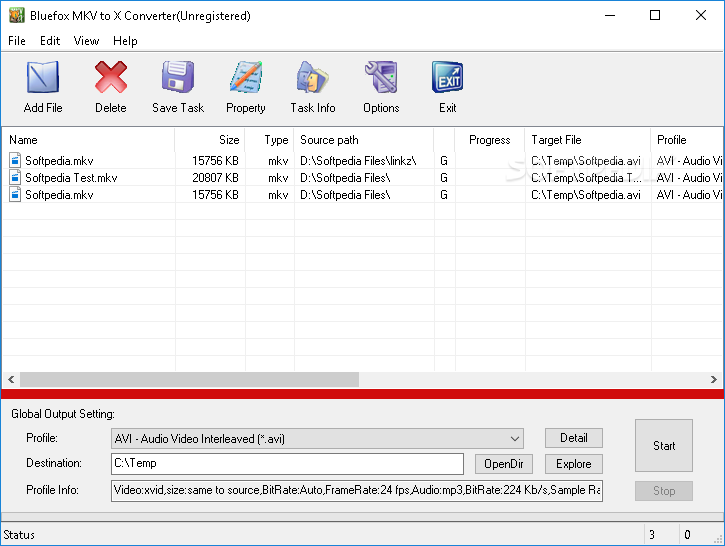
Task: Click the Profile Info text field
Action: pyautogui.click(x=356, y=491)
